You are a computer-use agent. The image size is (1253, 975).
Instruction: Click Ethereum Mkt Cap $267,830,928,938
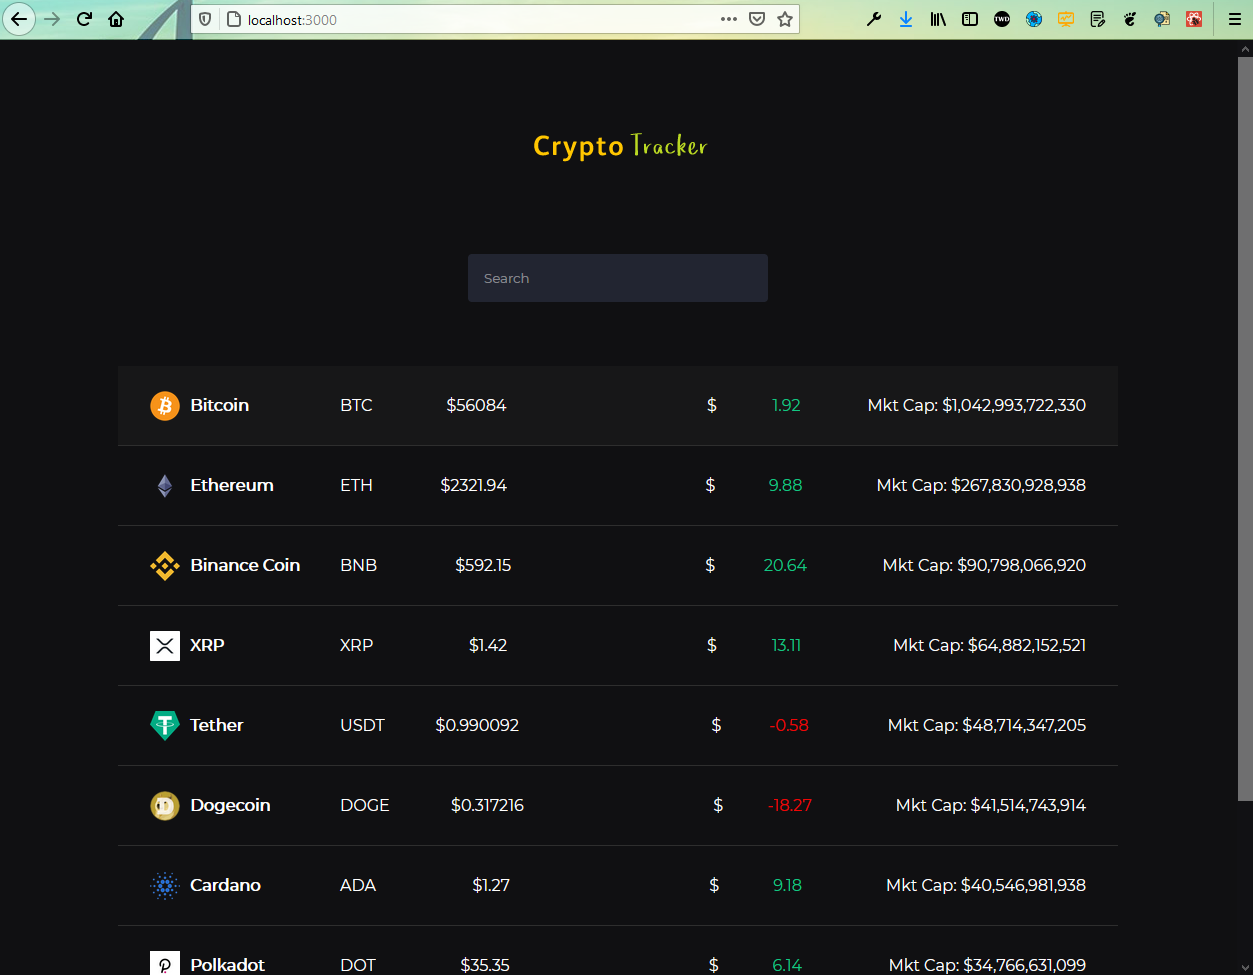coord(981,485)
